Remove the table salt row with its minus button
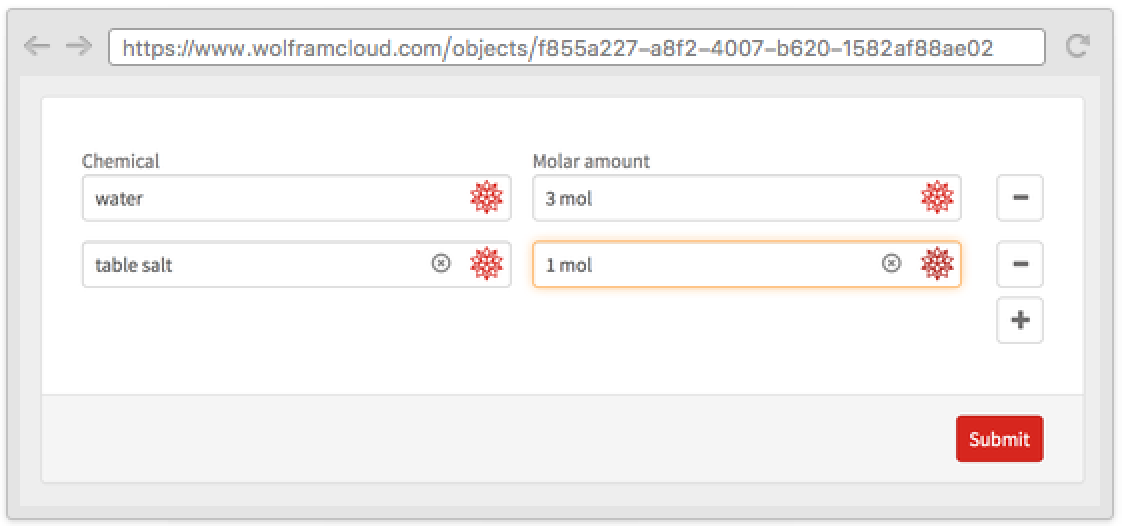The width and height of the screenshot is (1122, 530). 1019,264
